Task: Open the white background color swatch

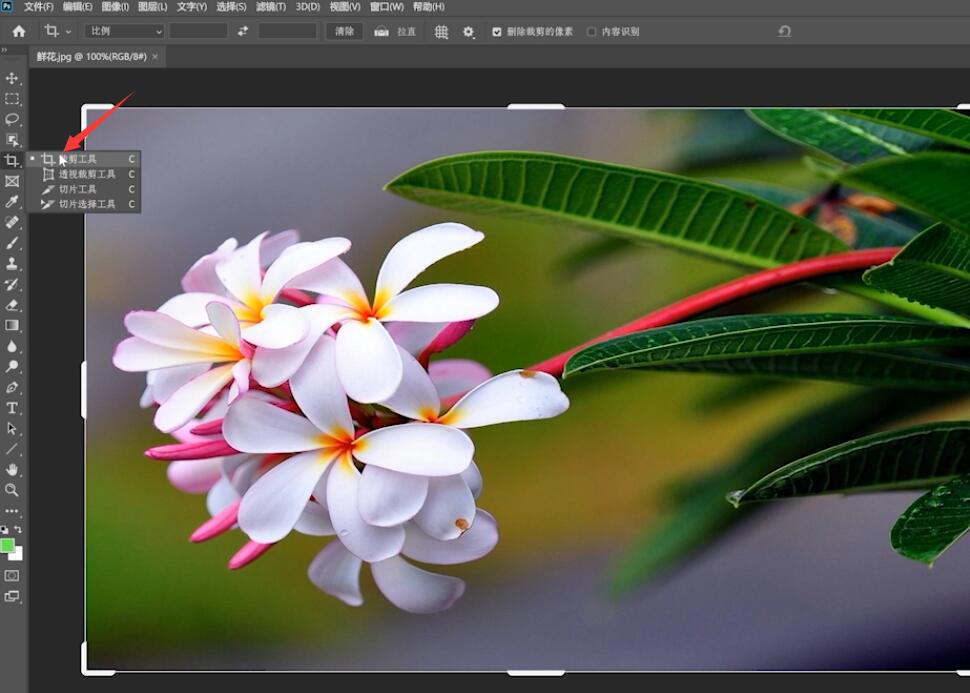Action: click(18, 556)
